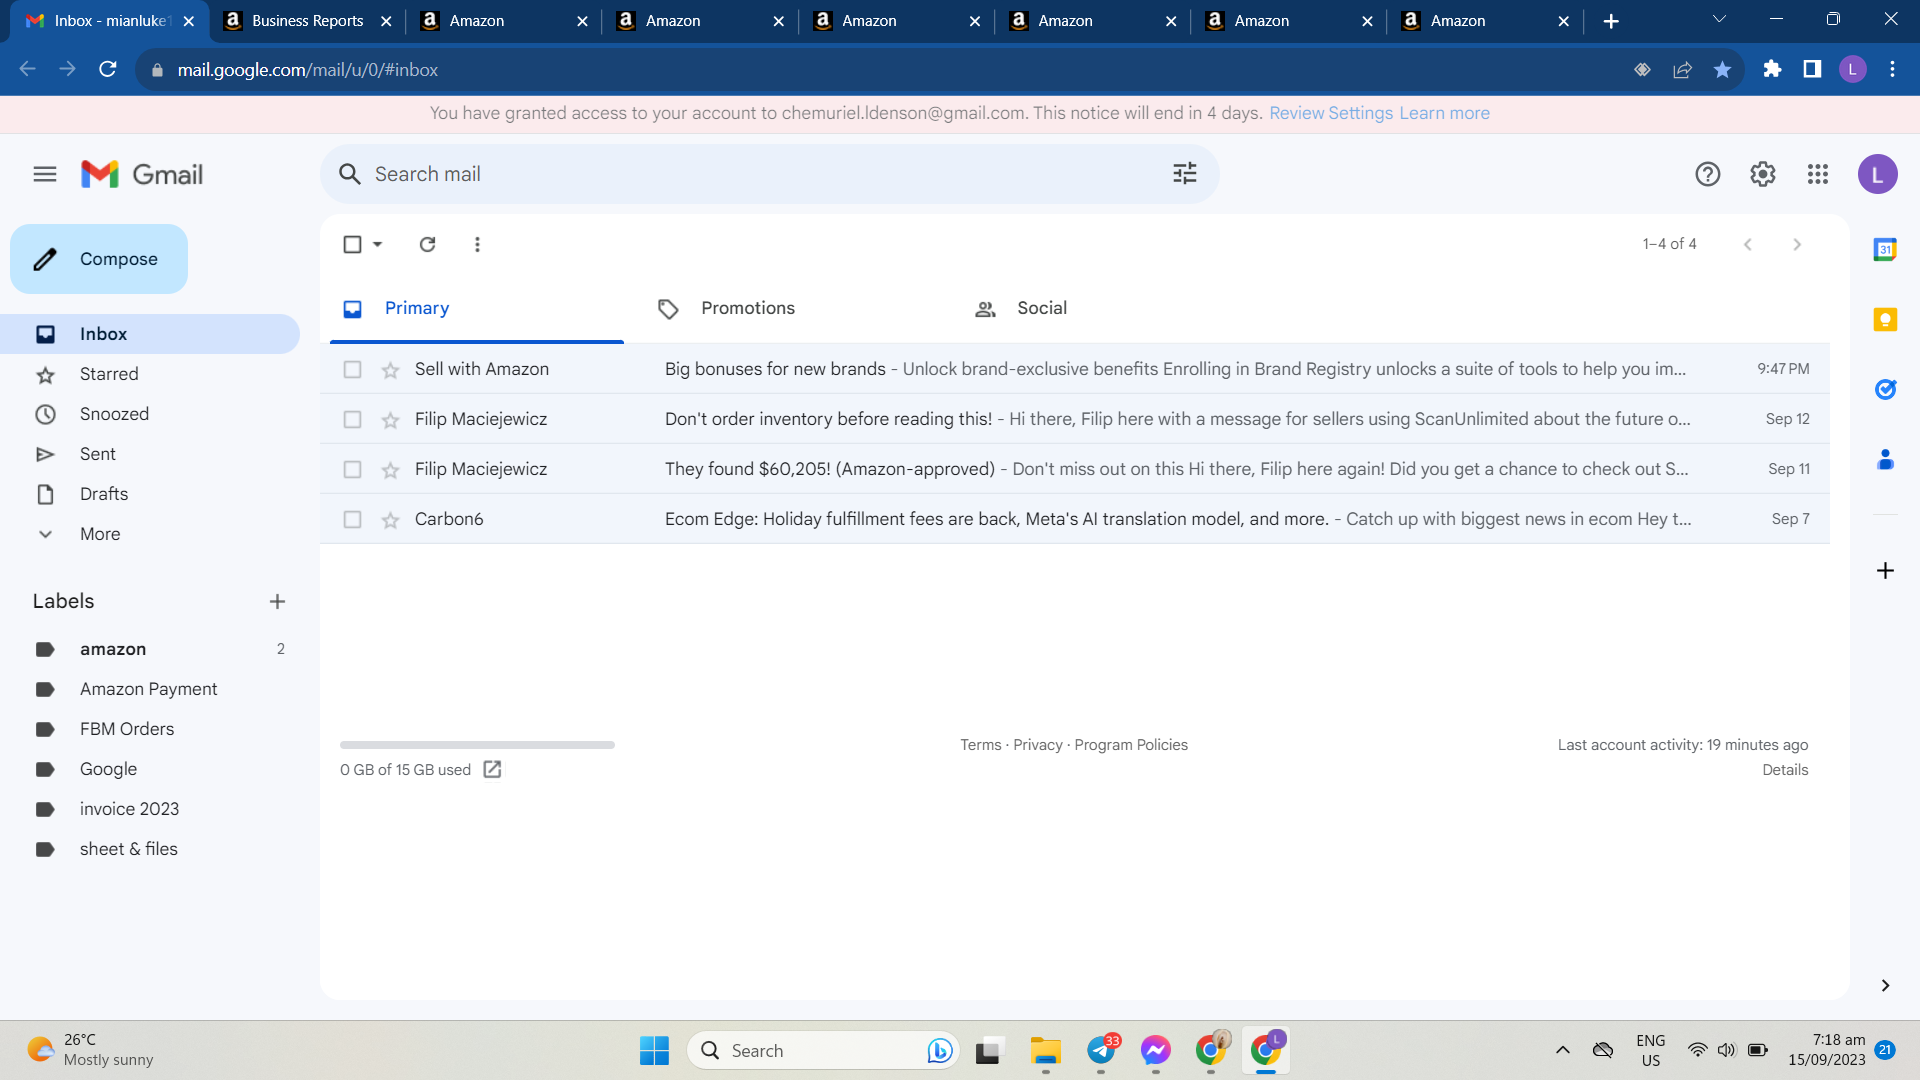Star the 'They found $60,205!' email
The image size is (1920, 1080).
tap(390, 470)
